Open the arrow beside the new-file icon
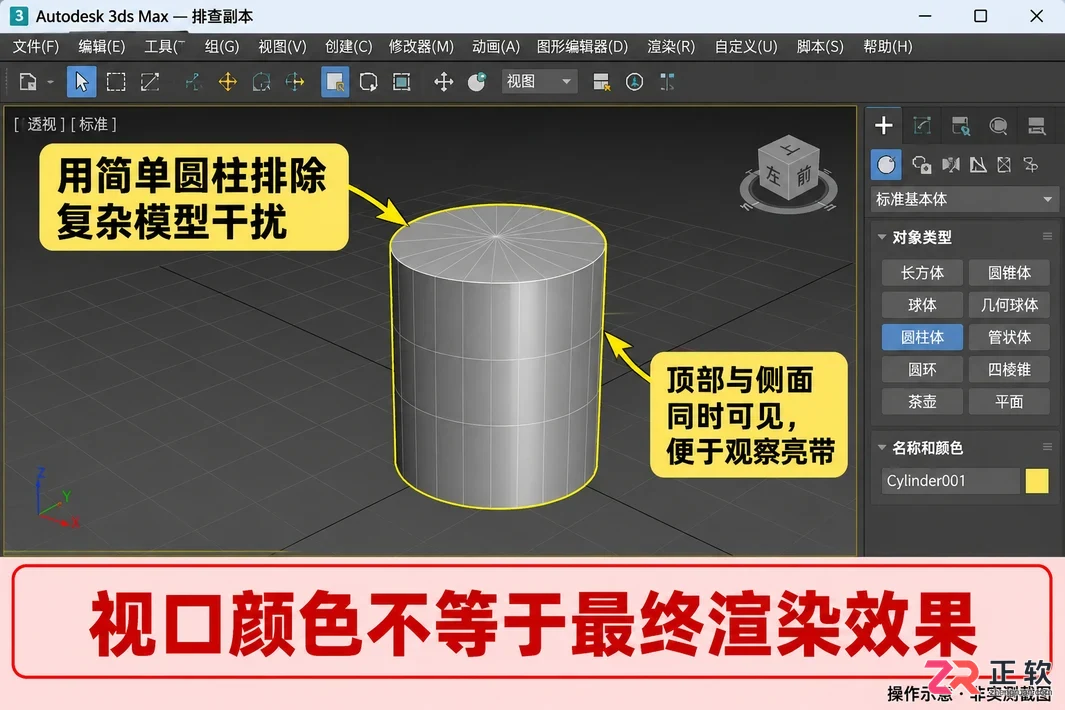The image size is (1065, 710). coord(50,82)
